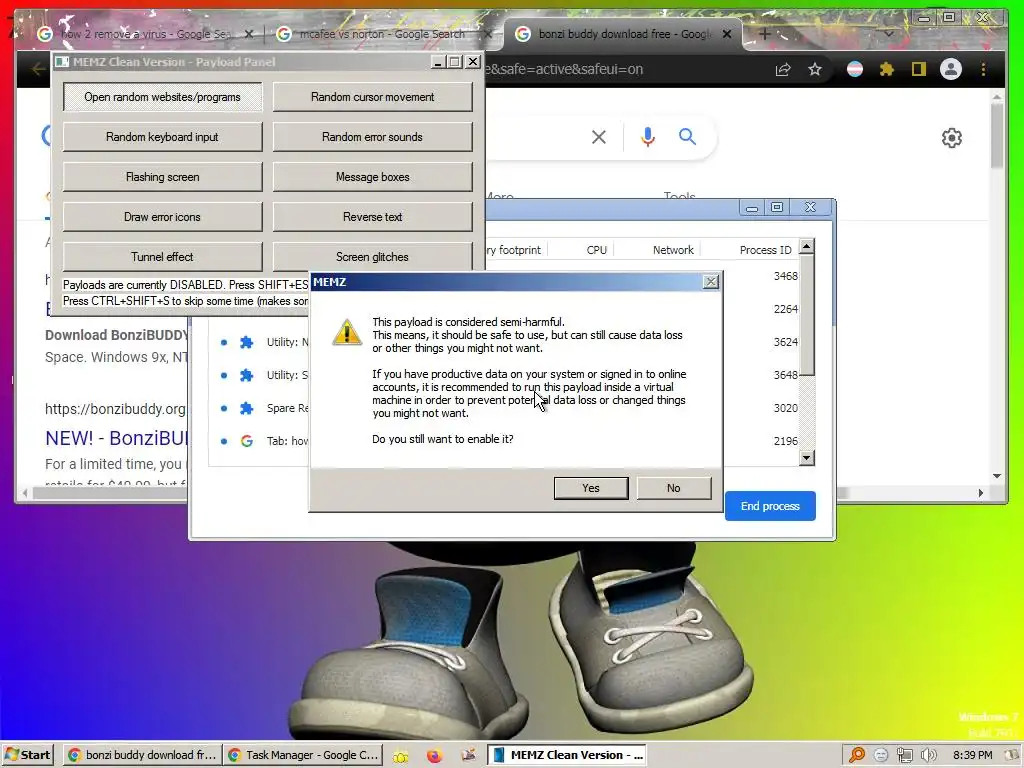
Task: Launch Firefox from the taskbar
Action: [x=434, y=756]
